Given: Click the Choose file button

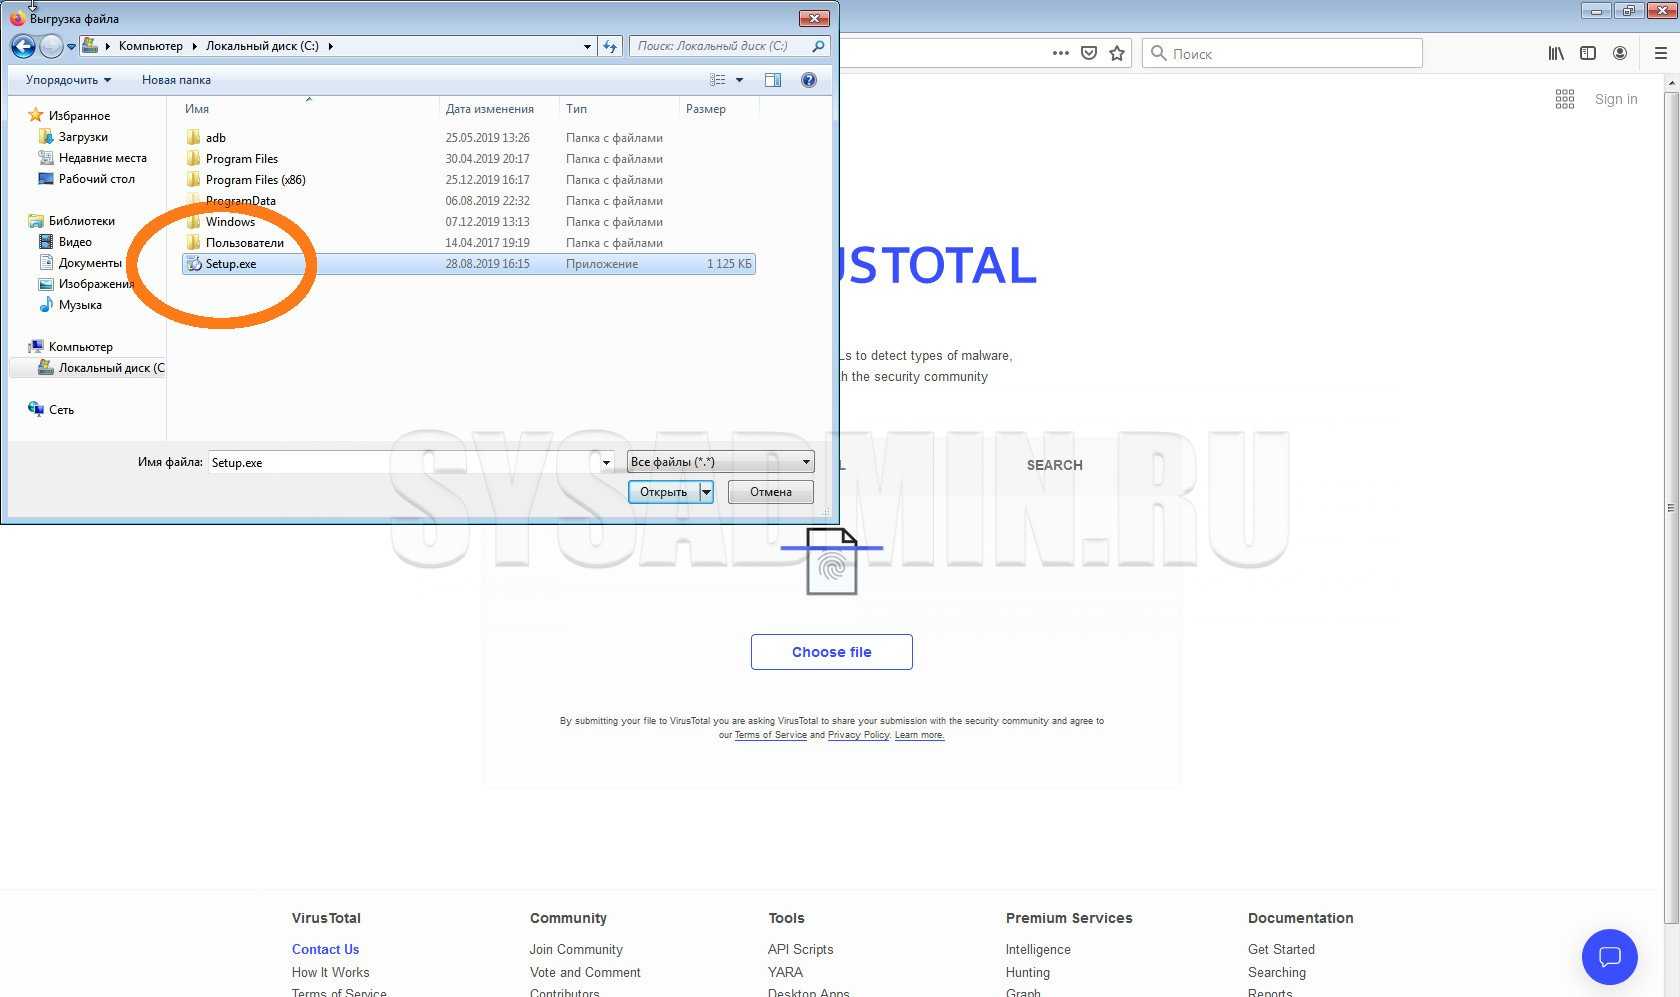Looking at the screenshot, I should [831, 652].
